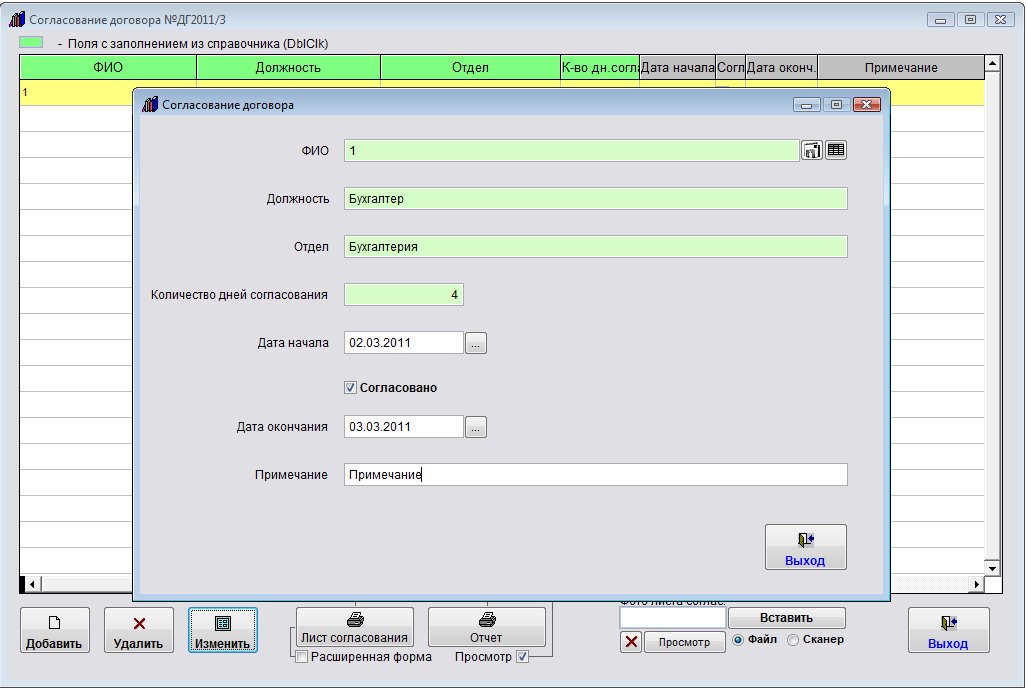Click Отчет print button
The height and width of the screenshot is (688, 1027).
(487, 627)
